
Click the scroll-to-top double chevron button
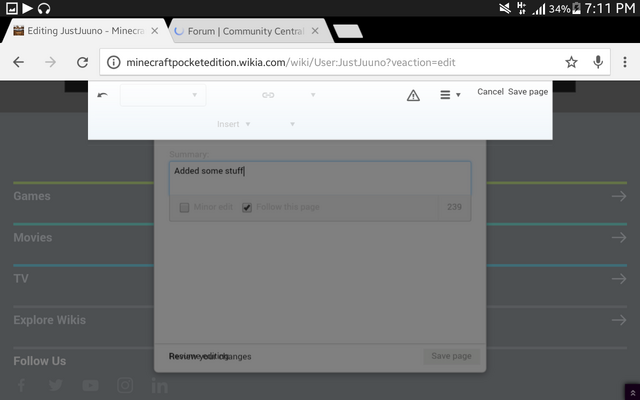pyautogui.click(x=632, y=392)
